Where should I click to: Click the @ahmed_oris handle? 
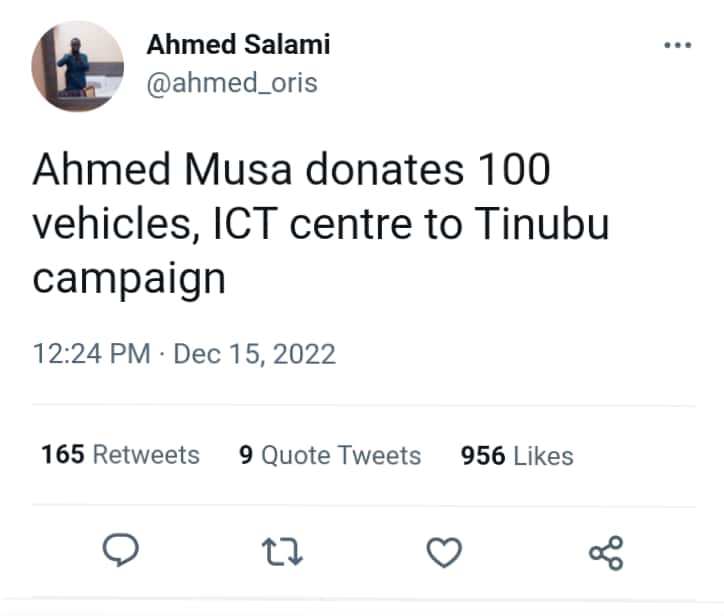click(232, 83)
